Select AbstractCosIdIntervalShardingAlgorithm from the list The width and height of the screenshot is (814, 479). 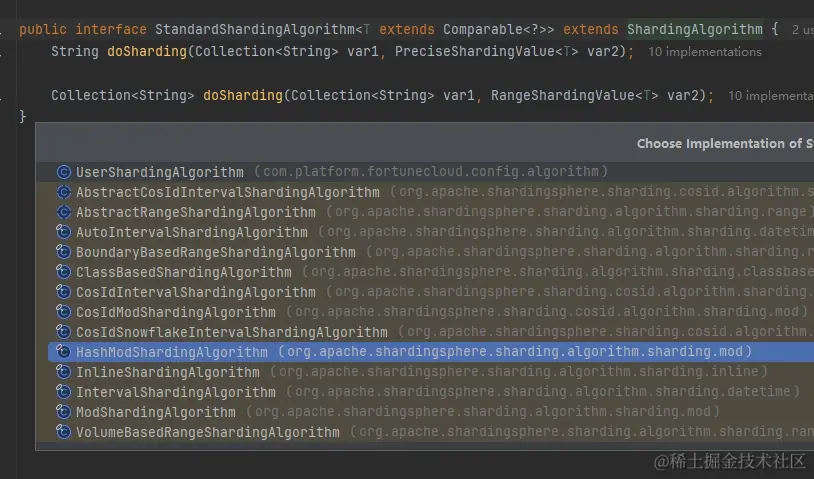pyautogui.click(x=425, y=192)
